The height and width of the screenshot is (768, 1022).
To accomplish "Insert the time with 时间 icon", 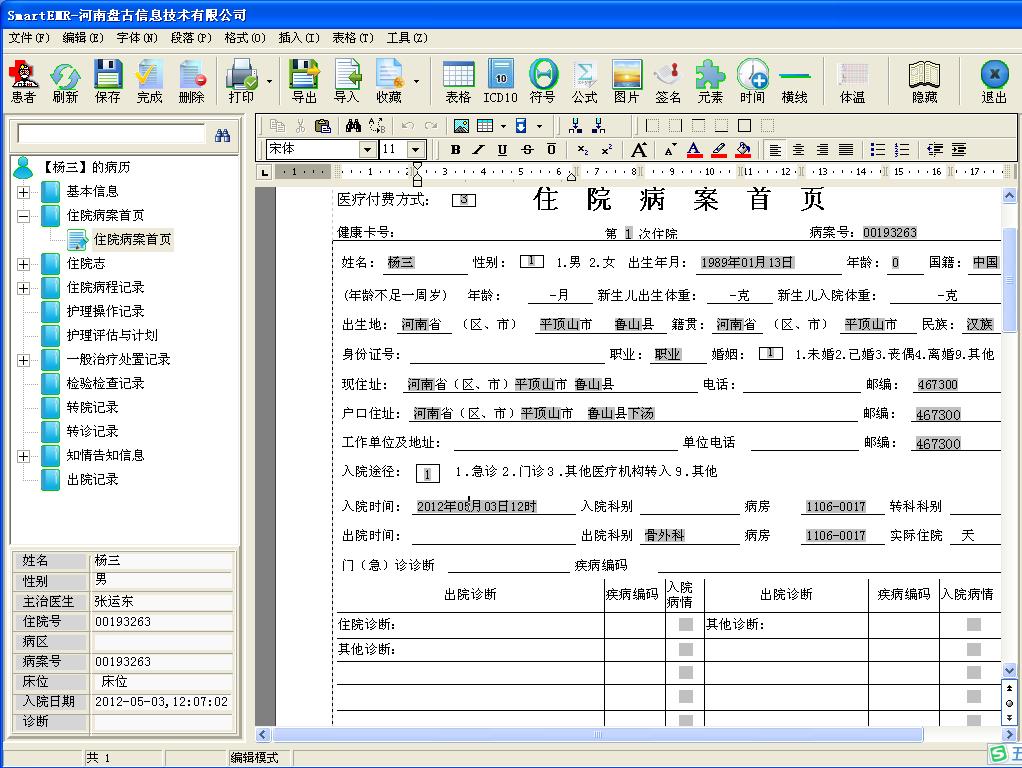I will click(x=752, y=81).
